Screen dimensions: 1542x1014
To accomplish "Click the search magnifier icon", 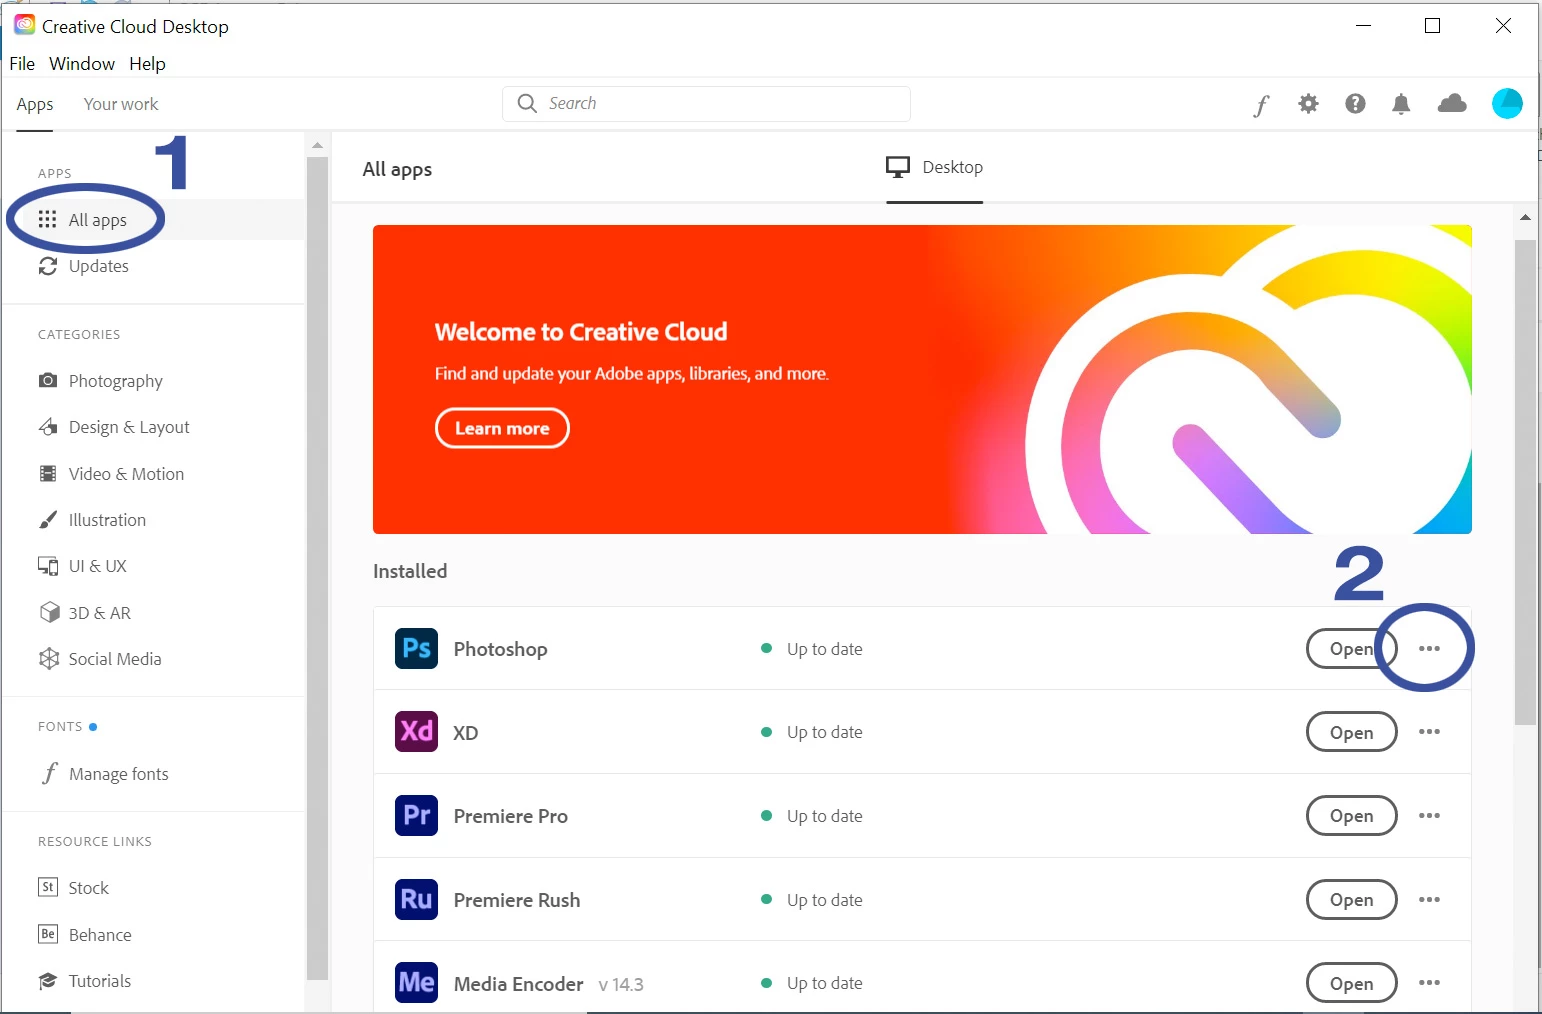I will [527, 103].
